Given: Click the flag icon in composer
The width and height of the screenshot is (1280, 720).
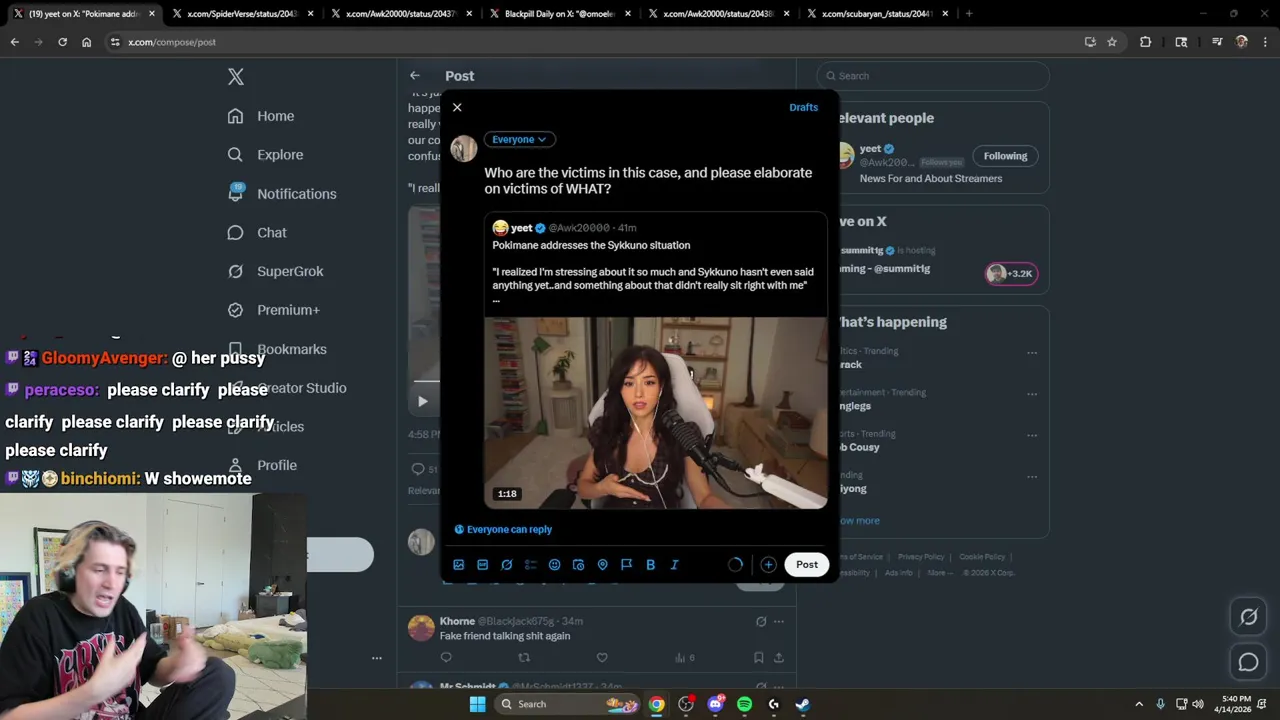Looking at the screenshot, I should (x=626, y=565).
